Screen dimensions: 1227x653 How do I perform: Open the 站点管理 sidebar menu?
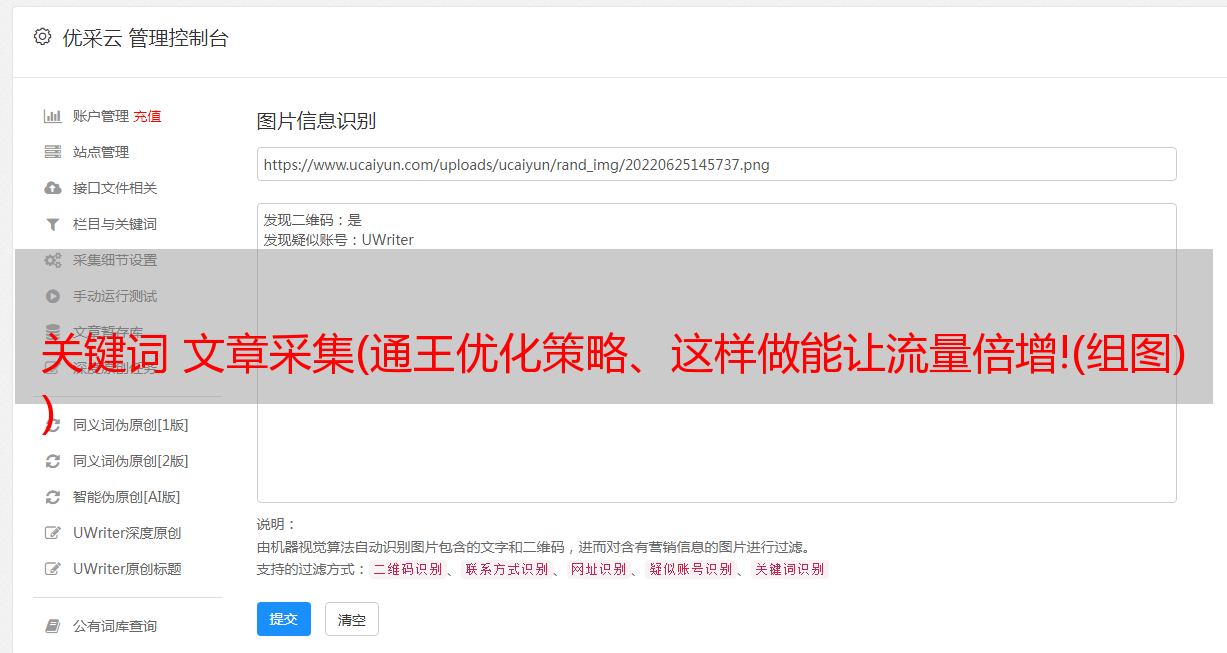(x=101, y=152)
